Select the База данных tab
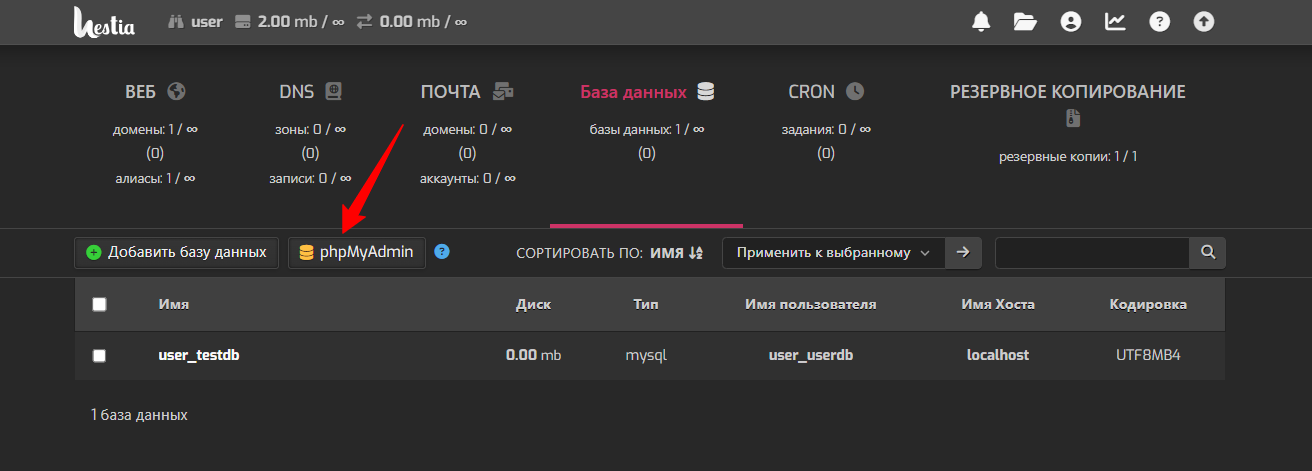This screenshot has width=1312, height=471. click(x=647, y=92)
